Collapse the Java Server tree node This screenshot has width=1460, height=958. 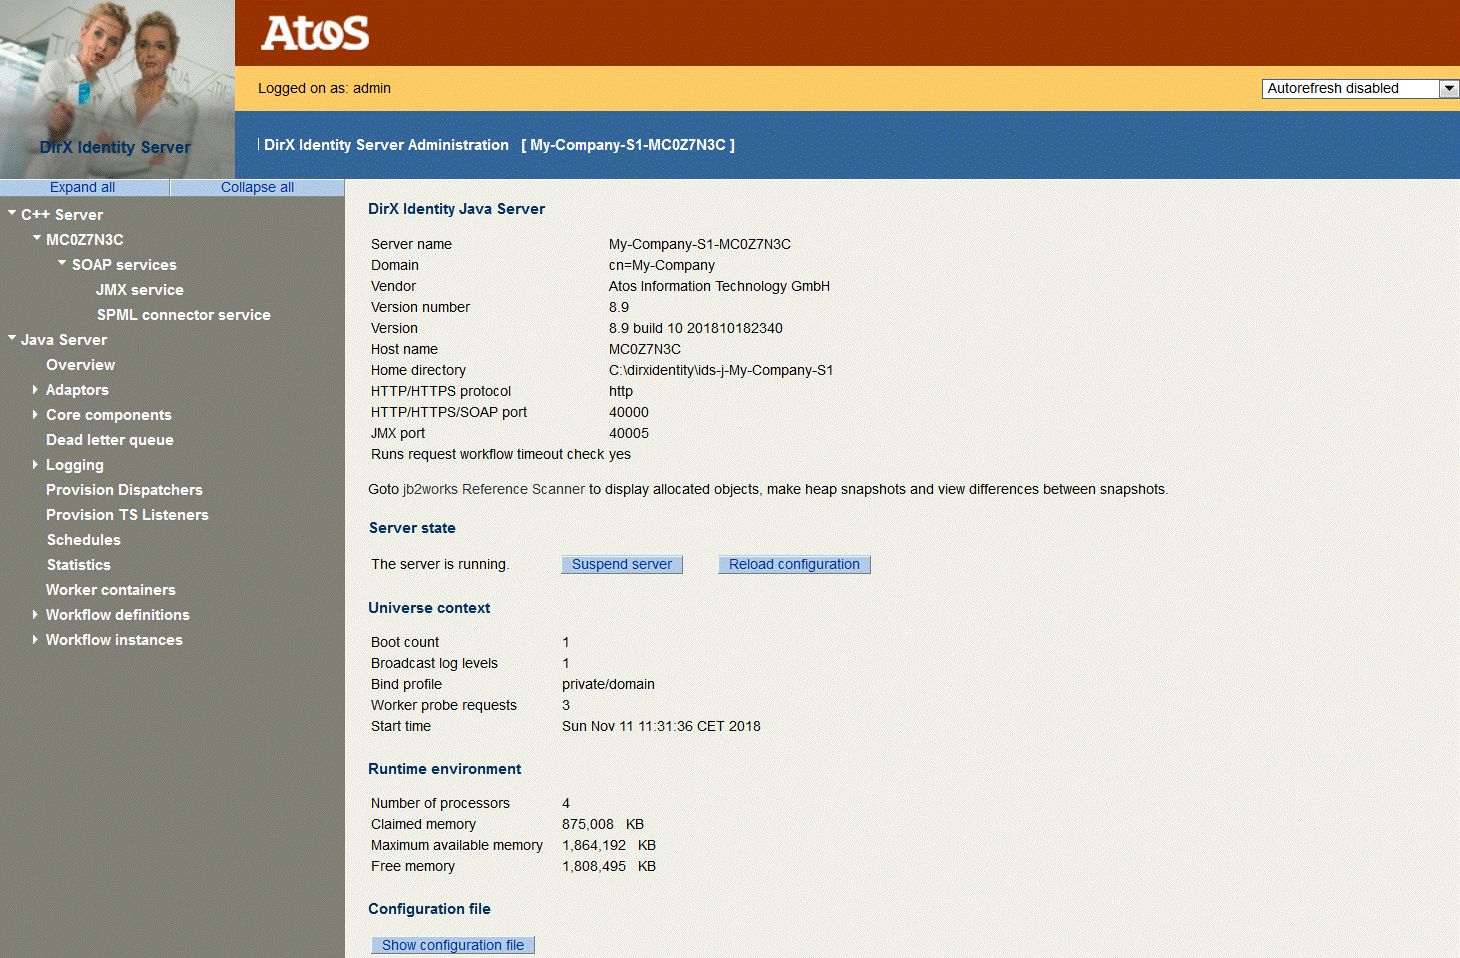11,339
